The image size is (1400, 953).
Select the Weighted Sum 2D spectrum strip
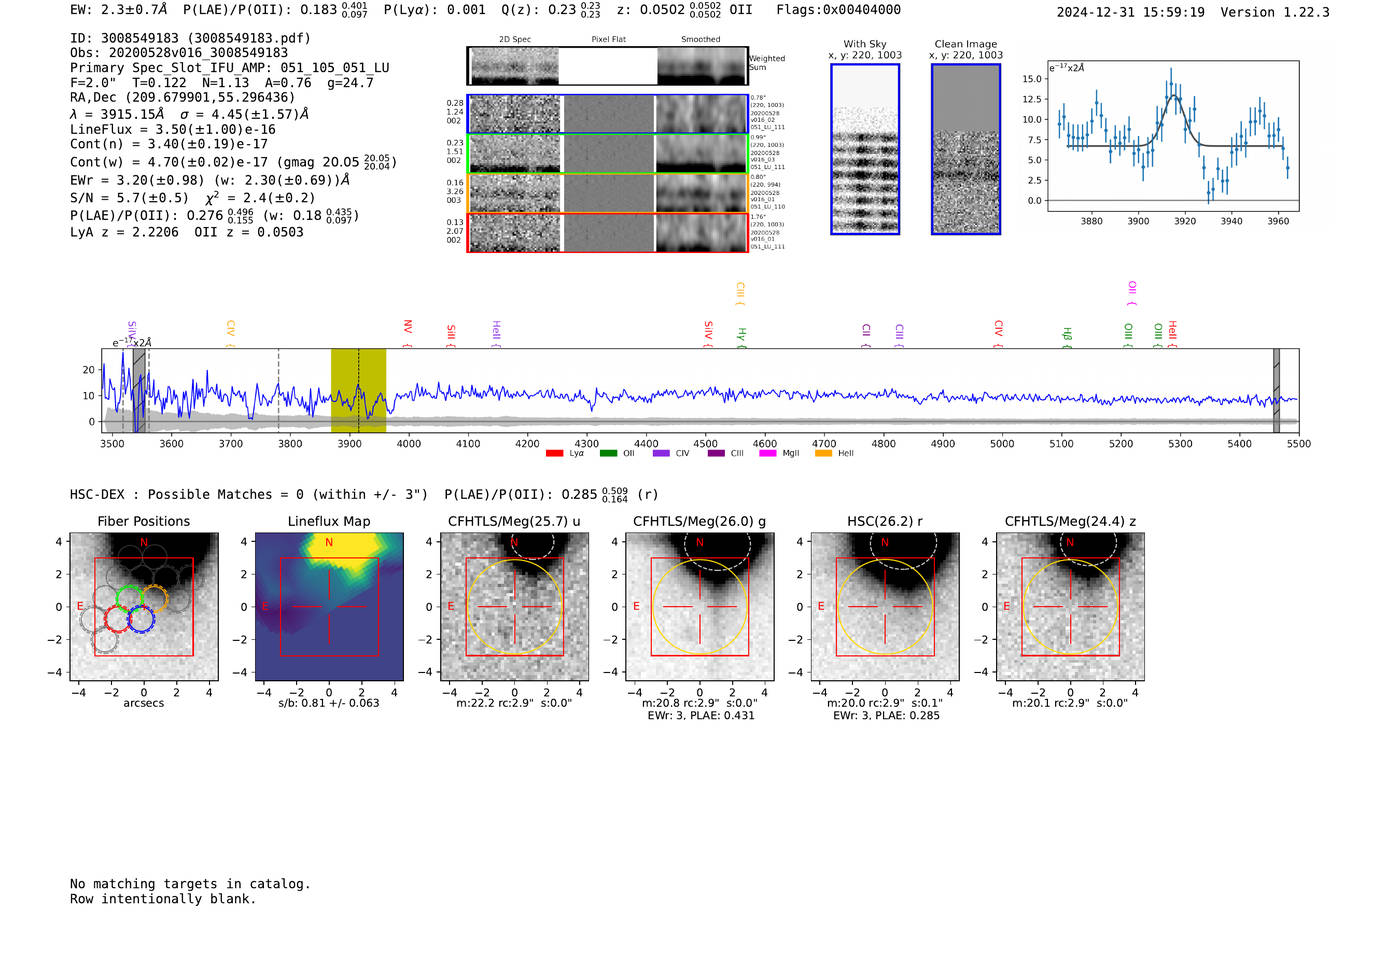coord(607,66)
